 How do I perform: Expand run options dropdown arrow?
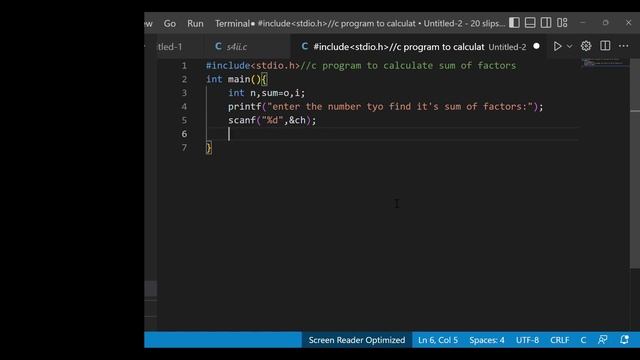tap(569, 46)
